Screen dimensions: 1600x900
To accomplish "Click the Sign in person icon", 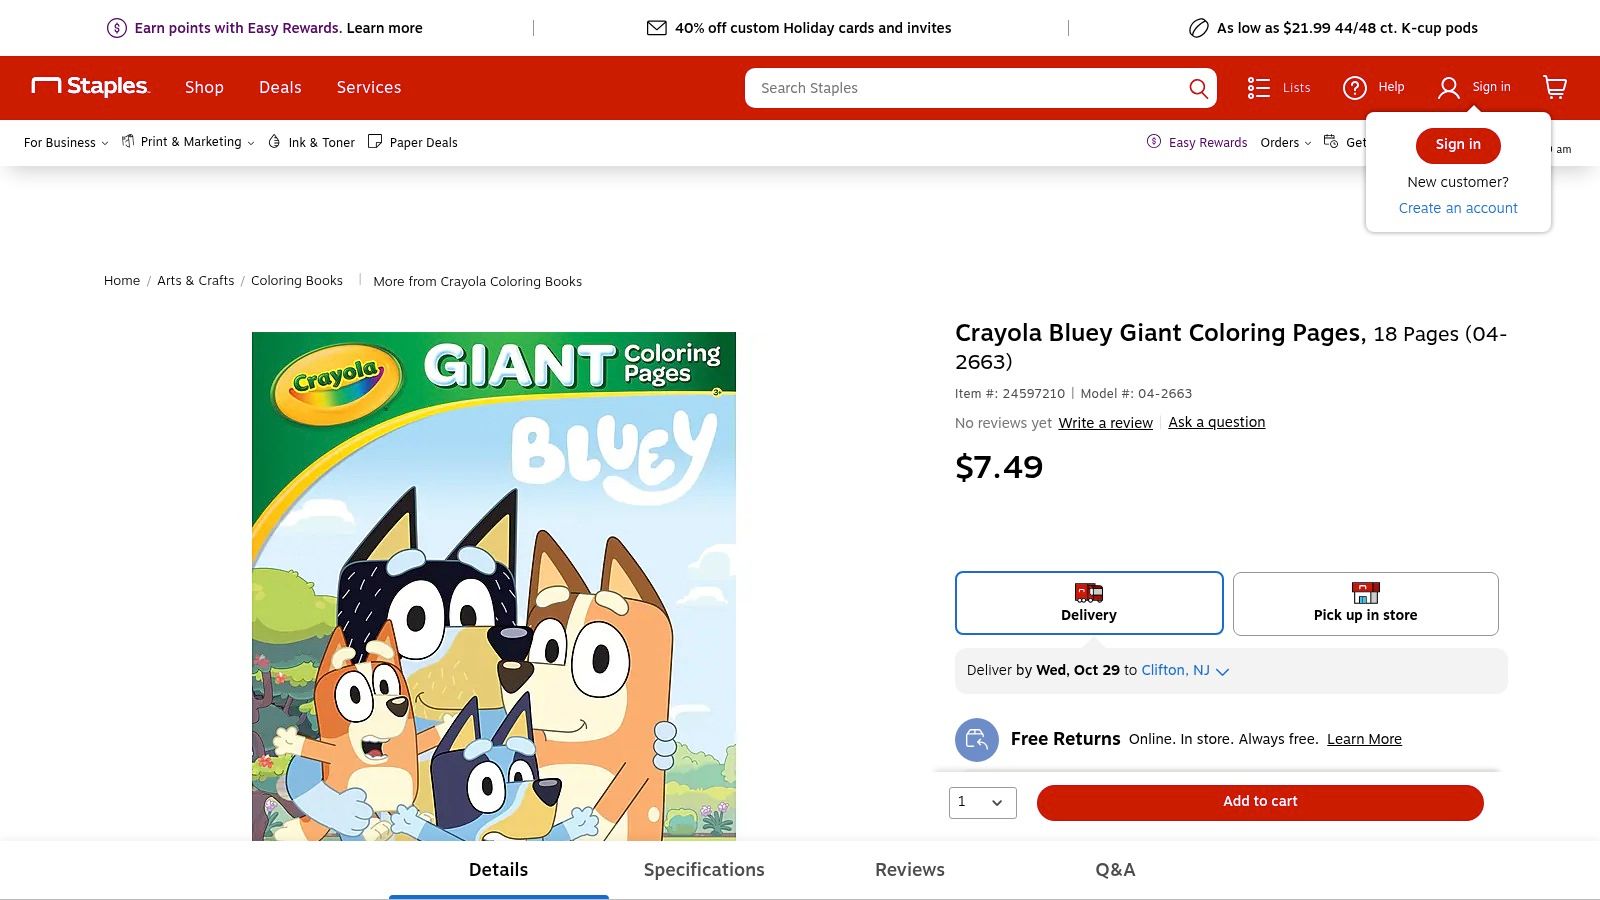I will click(x=1448, y=88).
